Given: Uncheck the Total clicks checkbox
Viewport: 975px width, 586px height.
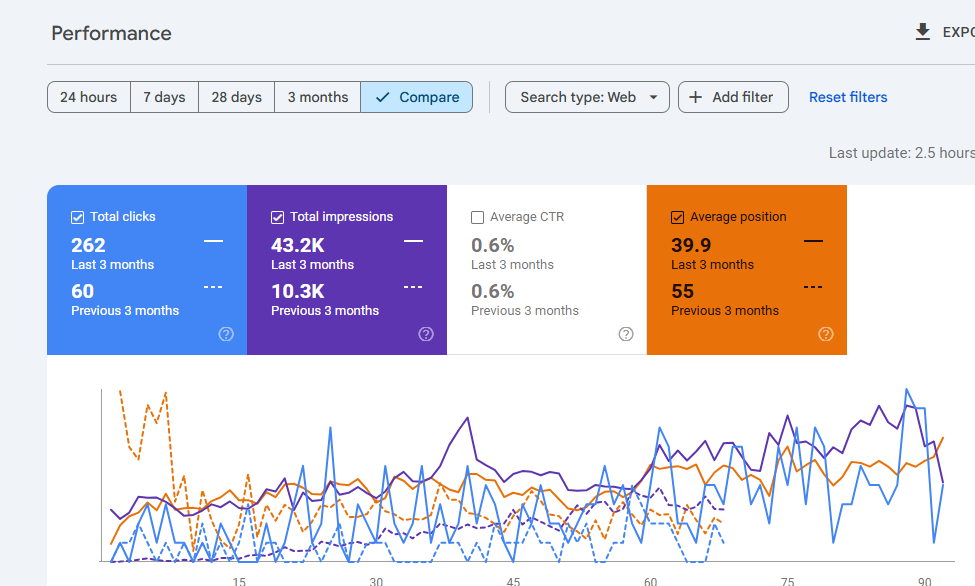Looking at the screenshot, I should [x=78, y=217].
